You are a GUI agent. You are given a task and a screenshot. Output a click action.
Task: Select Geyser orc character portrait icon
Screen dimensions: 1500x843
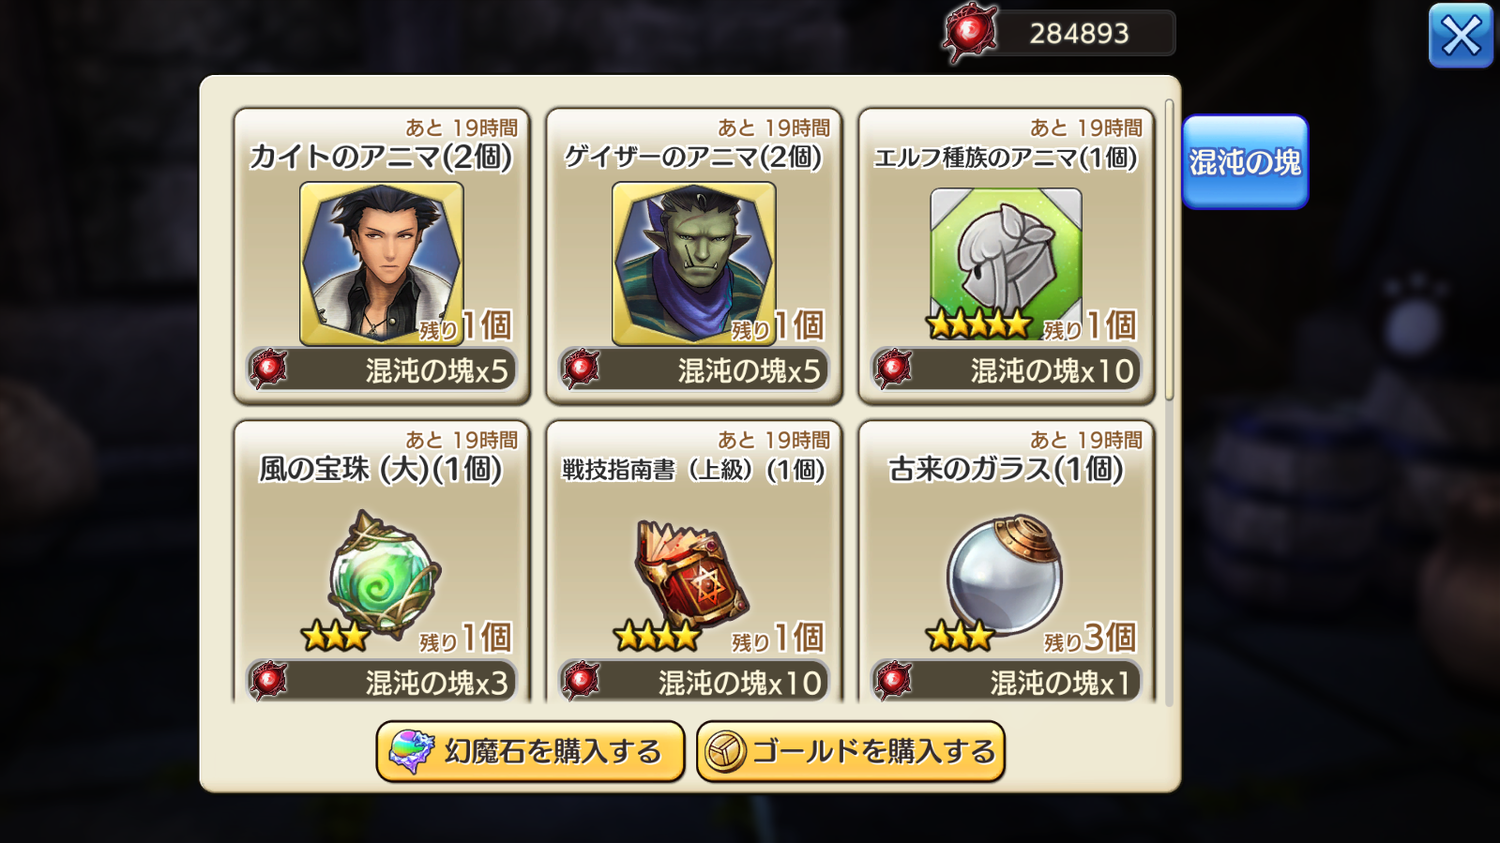click(693, 263)
